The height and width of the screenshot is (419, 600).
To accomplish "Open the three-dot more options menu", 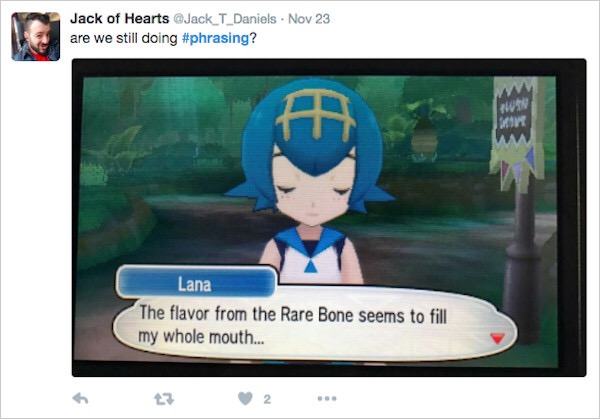I will pos(327,399).
